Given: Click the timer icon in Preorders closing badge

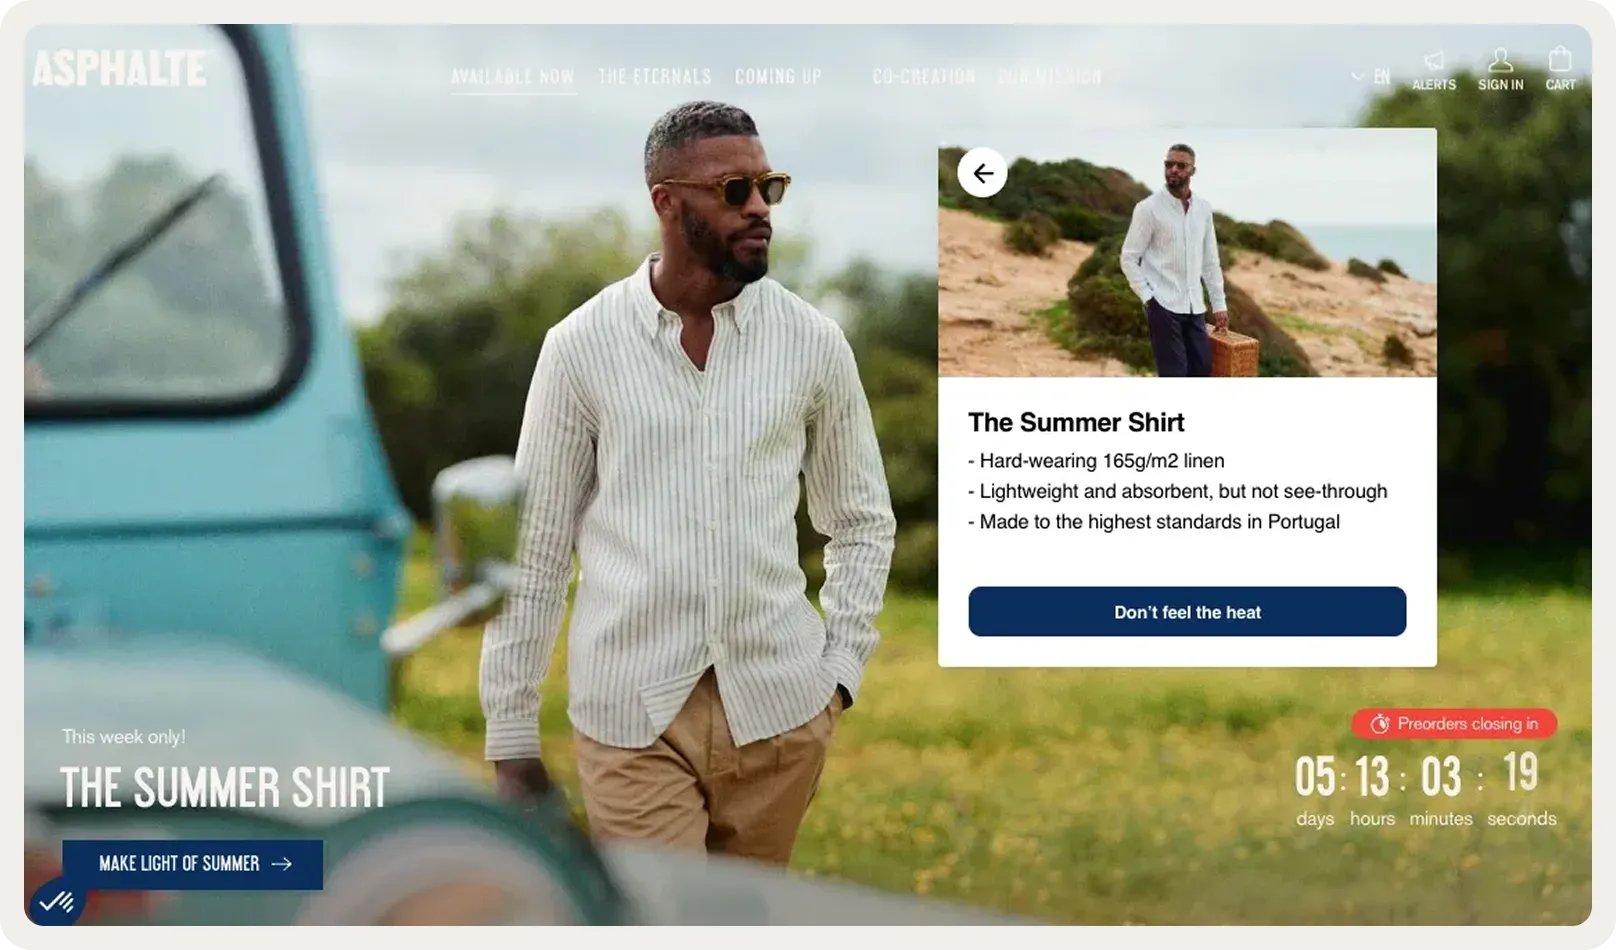Looking at the screenshot, I should click(x=1380, y=724).
